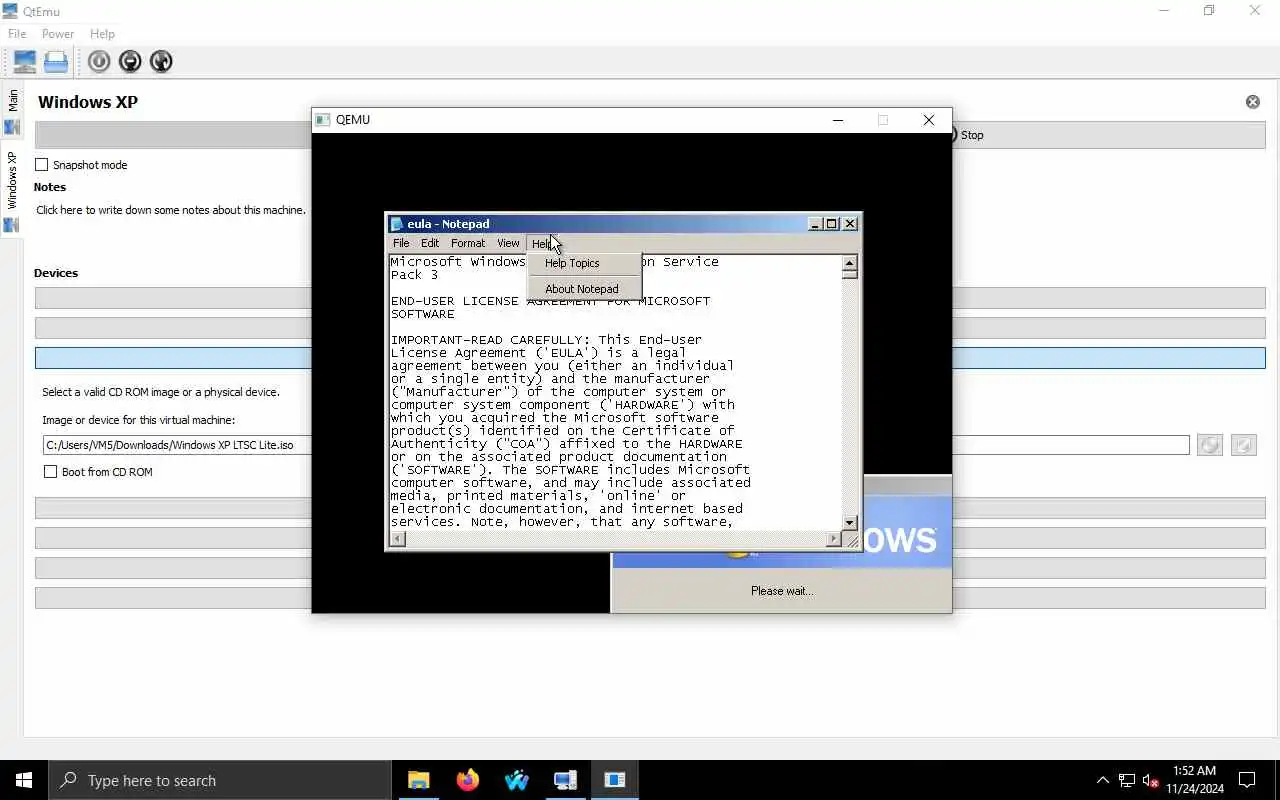Maximize the eula Notepad window
Viewport: 1280px width, 800px height.
(832, 224)
